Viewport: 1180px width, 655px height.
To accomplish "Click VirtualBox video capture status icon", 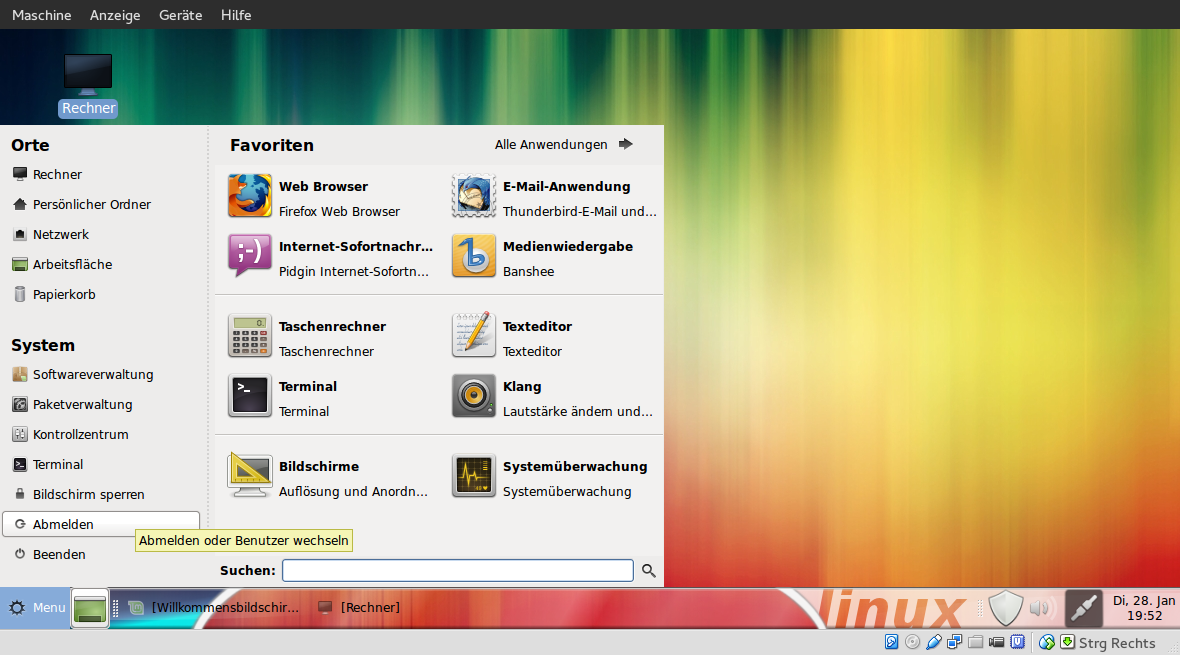I will (997, 642).
